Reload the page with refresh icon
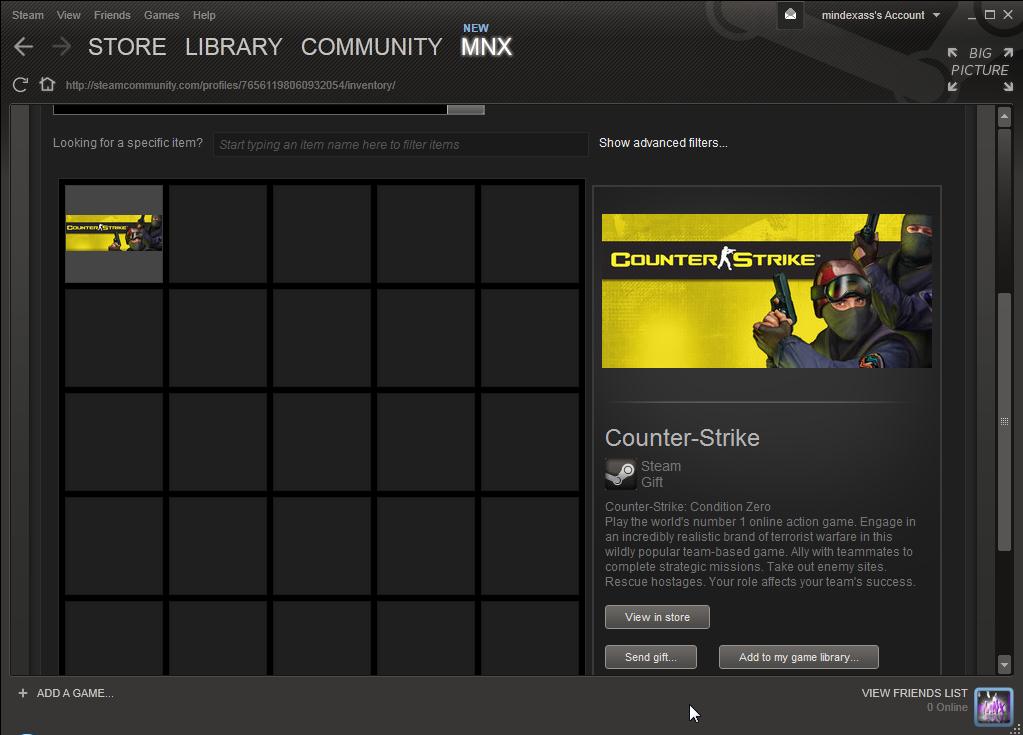Viewport: 1023px width, 735px height. tap(20, 85)
